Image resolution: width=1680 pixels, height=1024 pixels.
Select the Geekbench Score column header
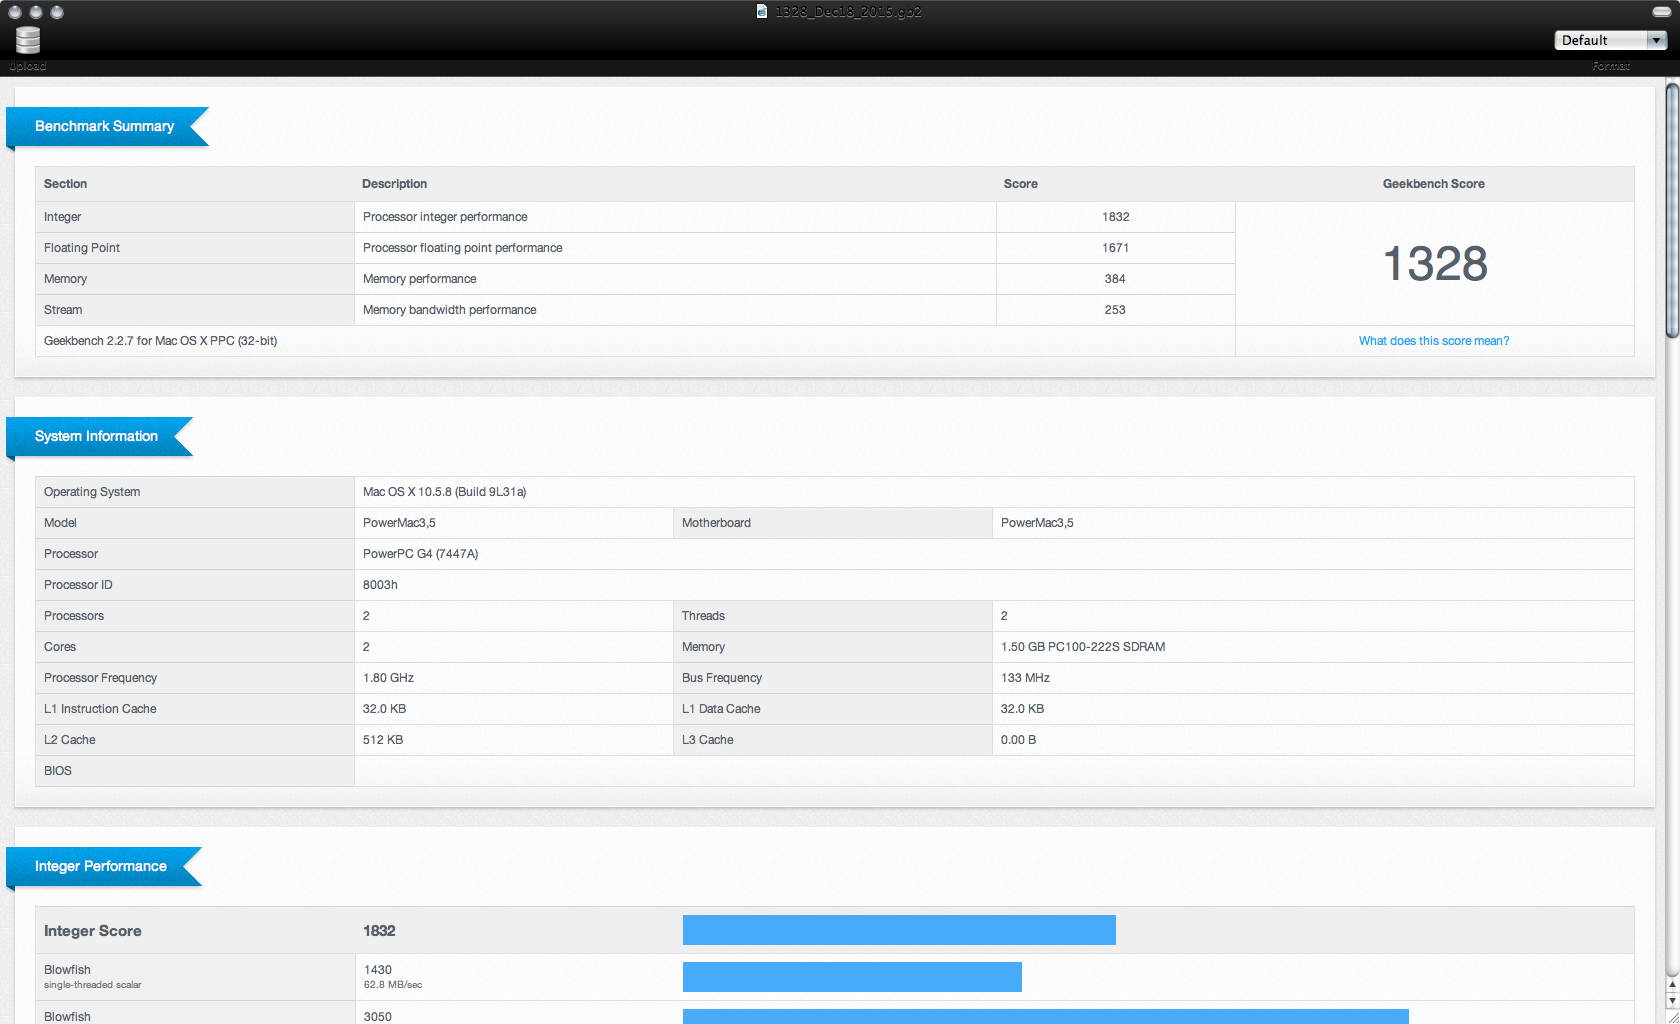pos(1434,184)
